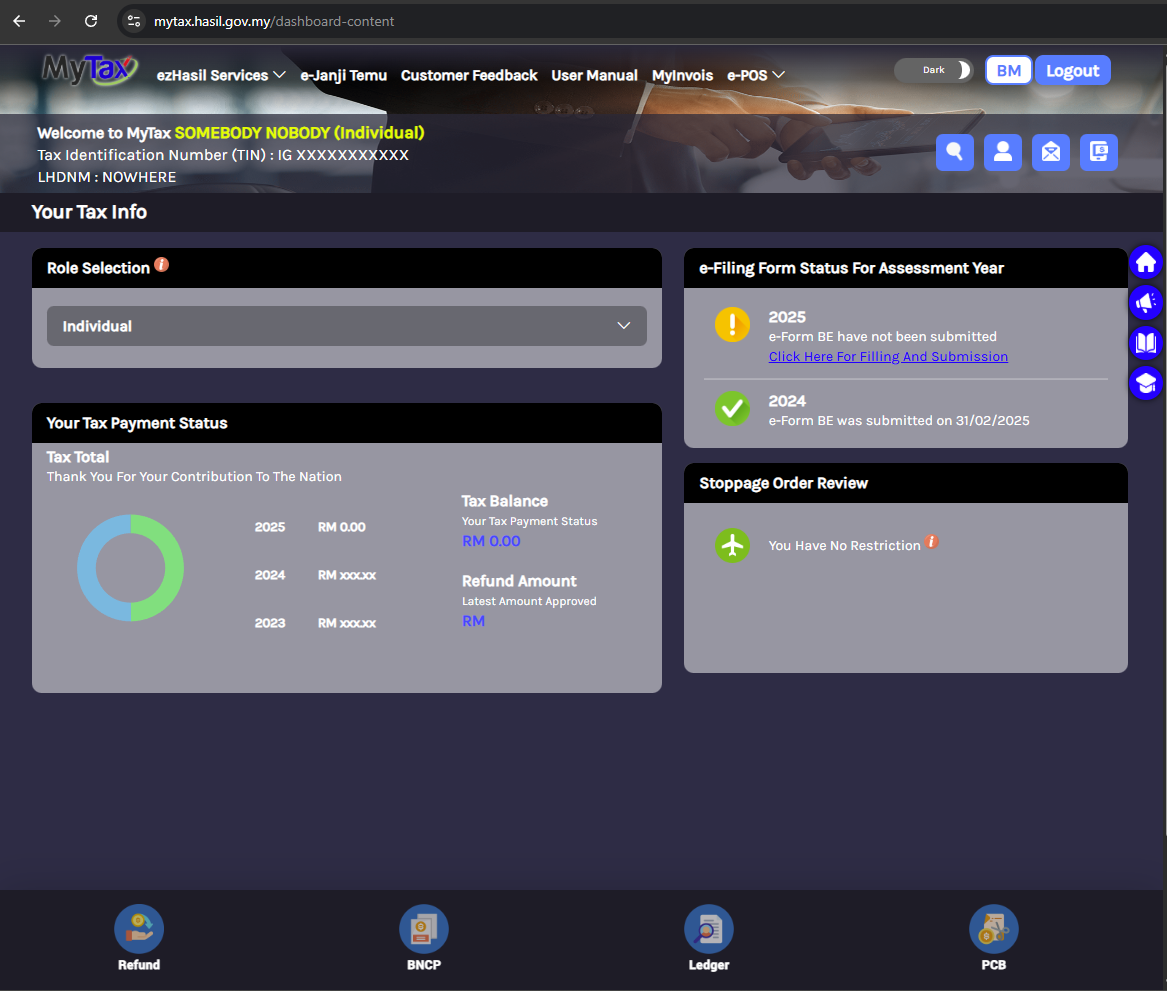The width and height of the screenshot is (1167, 991).
Task: Click the Tax Identification Number text
Action: pos(223,155)
